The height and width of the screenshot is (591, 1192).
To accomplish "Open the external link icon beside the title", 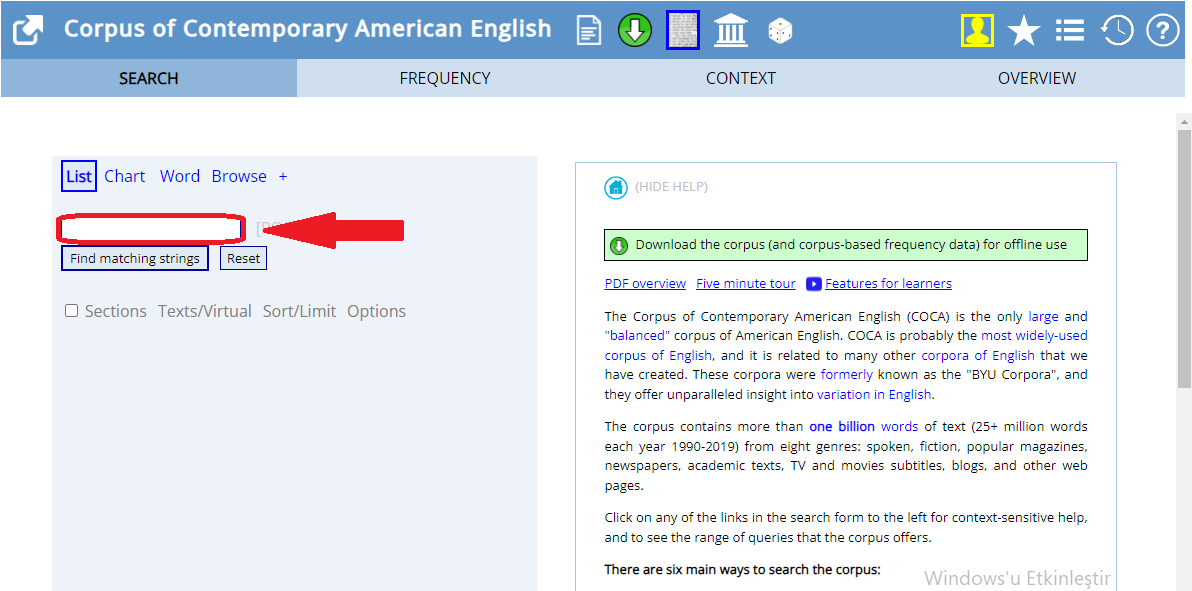I will click(28, 30).
